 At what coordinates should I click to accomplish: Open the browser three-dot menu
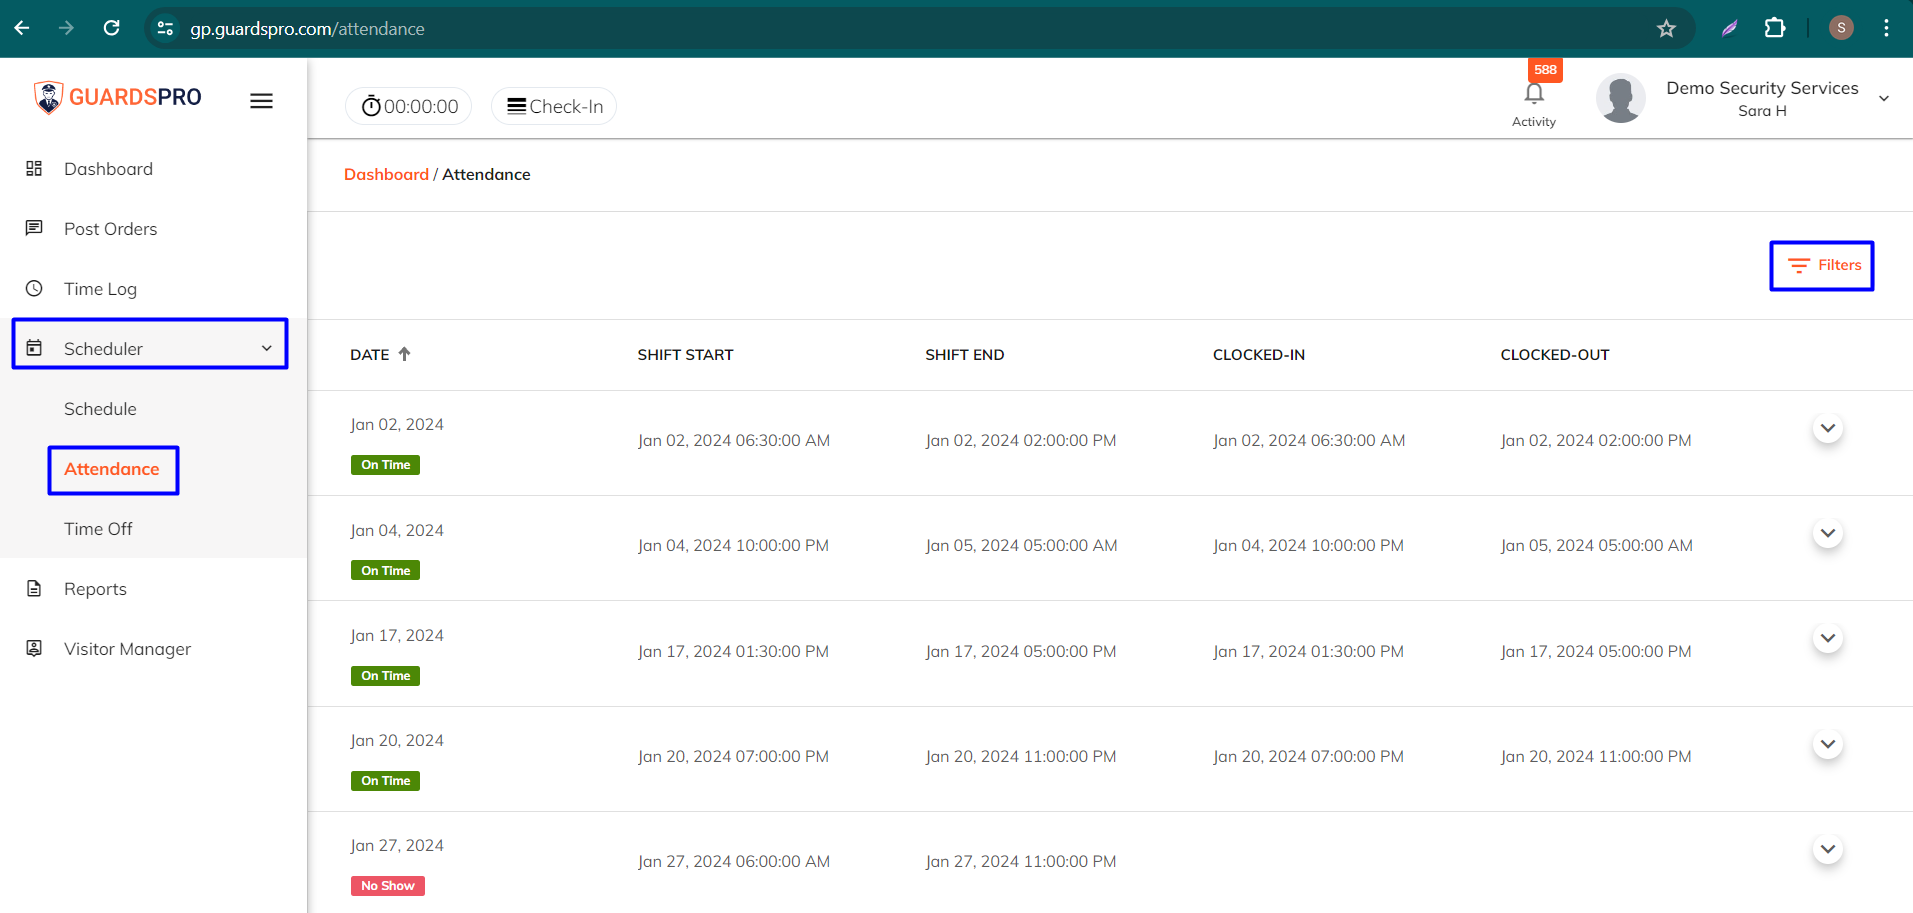[1886, 28]
